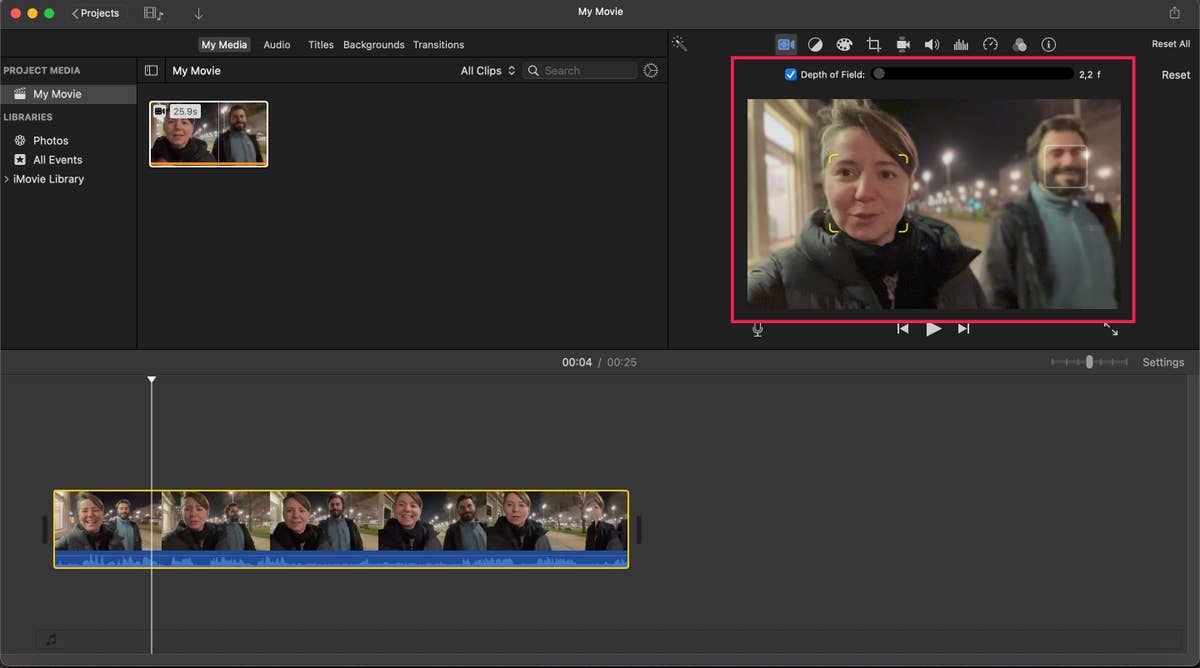Switch to the Audio tab

[277, 45]
